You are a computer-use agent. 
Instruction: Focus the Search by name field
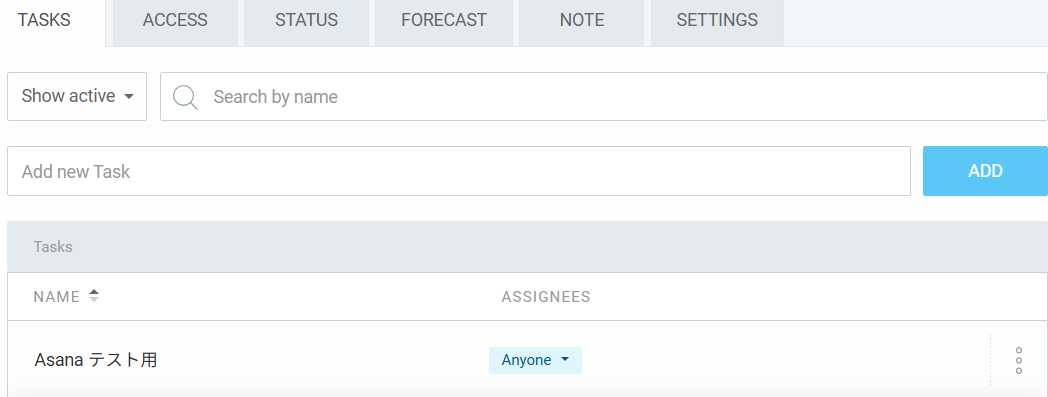604,96
